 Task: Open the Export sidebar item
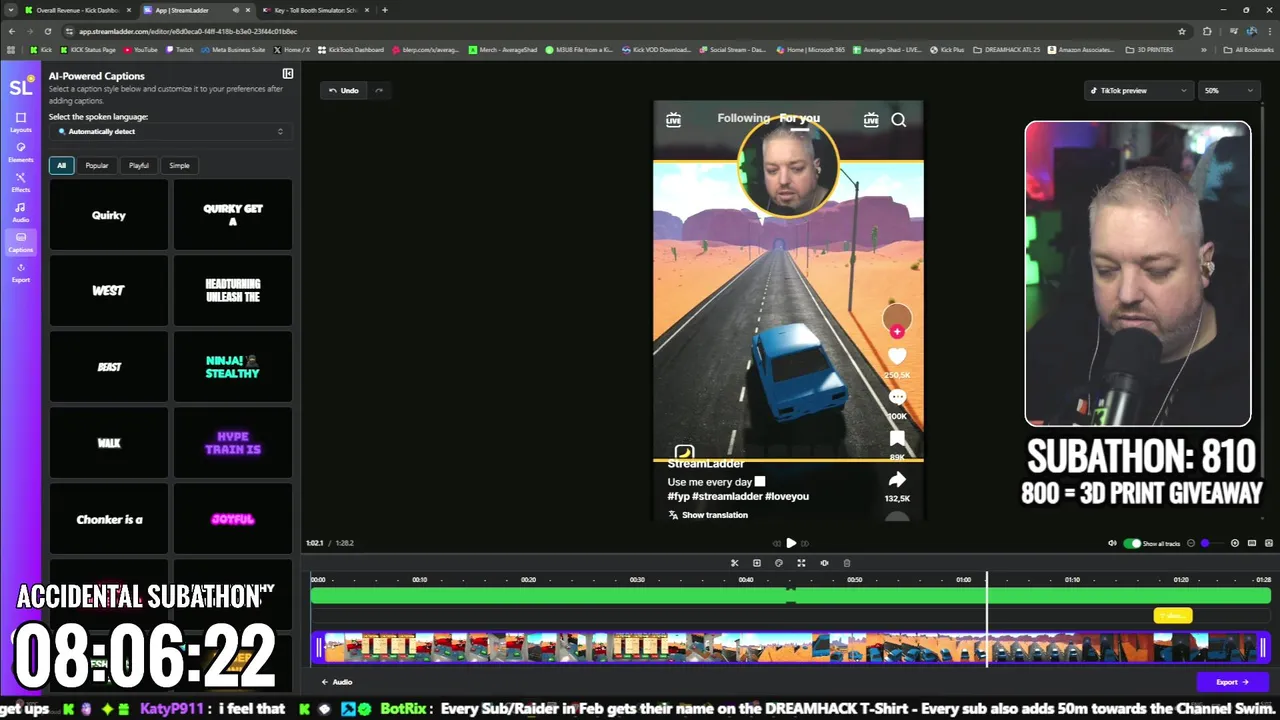(20, 272)
